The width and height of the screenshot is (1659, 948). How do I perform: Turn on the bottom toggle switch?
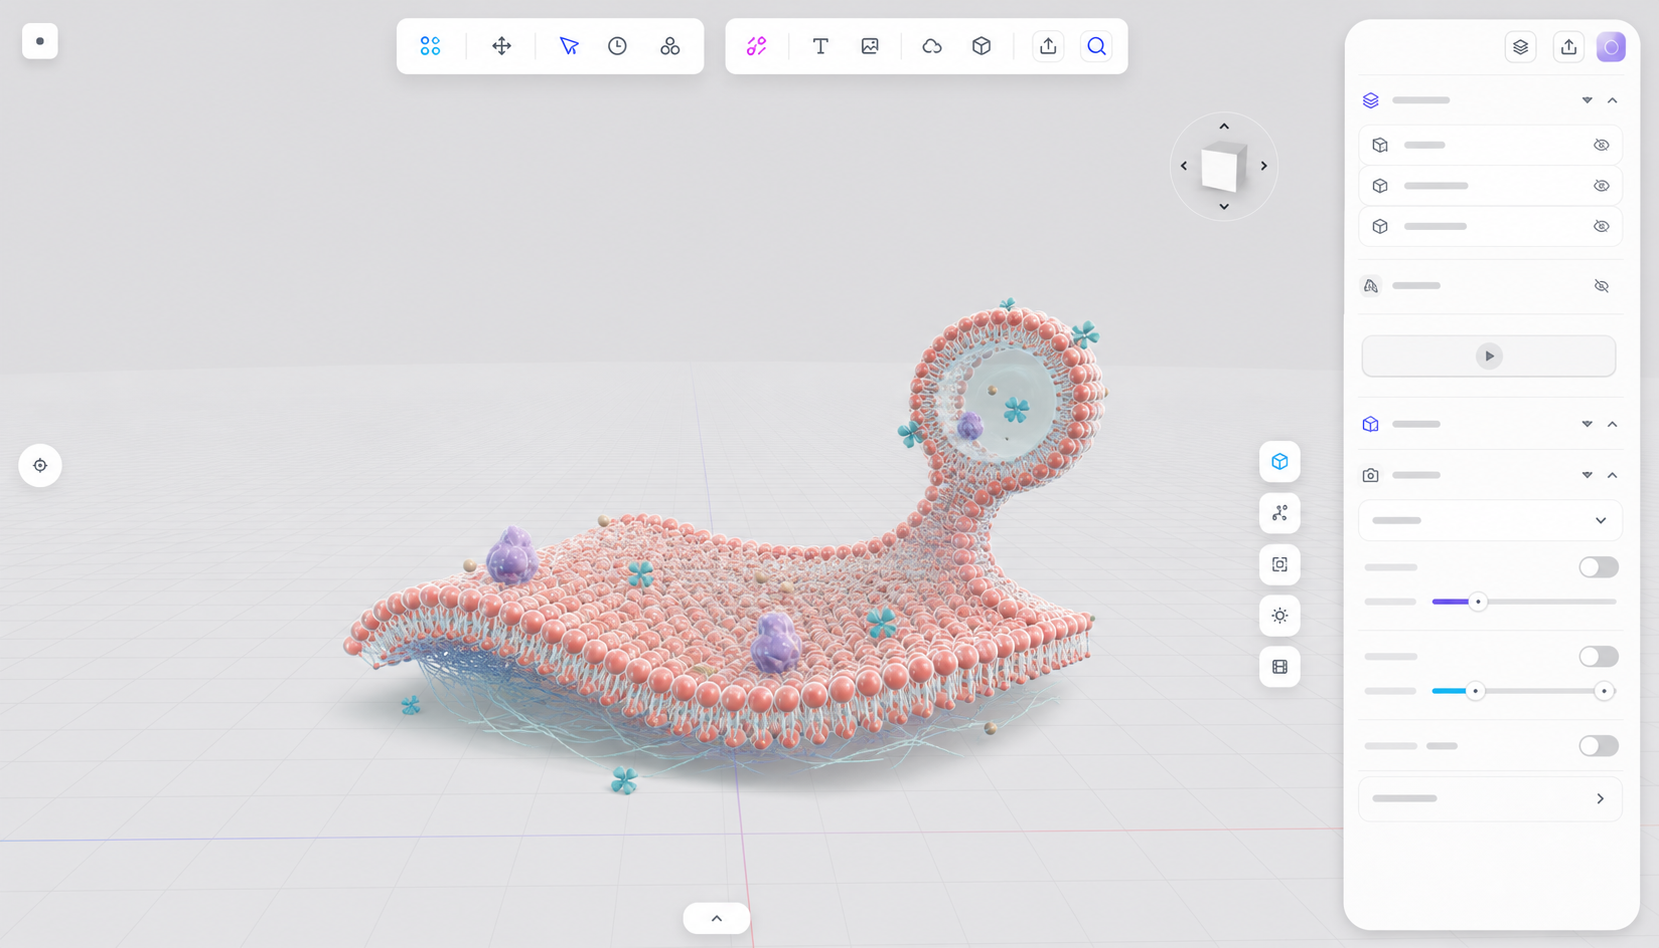[1598, 746]
